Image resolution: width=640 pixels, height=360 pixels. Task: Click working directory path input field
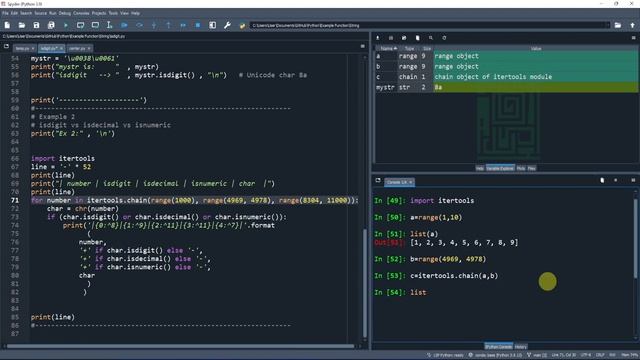427,25
